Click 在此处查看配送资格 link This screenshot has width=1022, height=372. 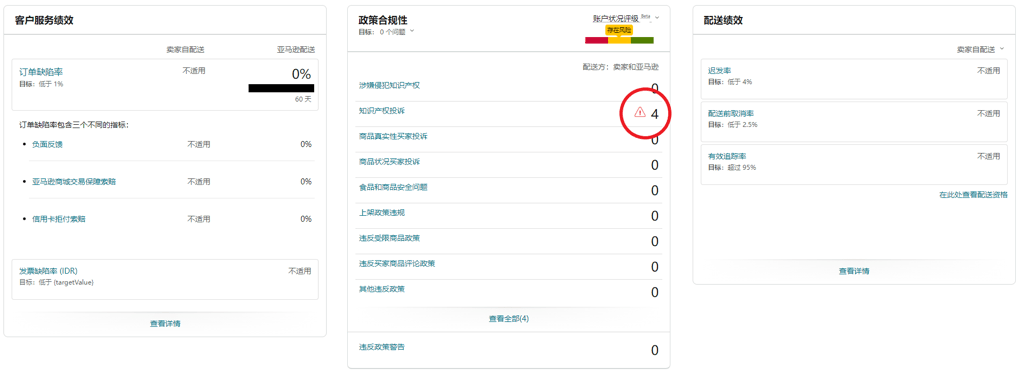(973, 195)
